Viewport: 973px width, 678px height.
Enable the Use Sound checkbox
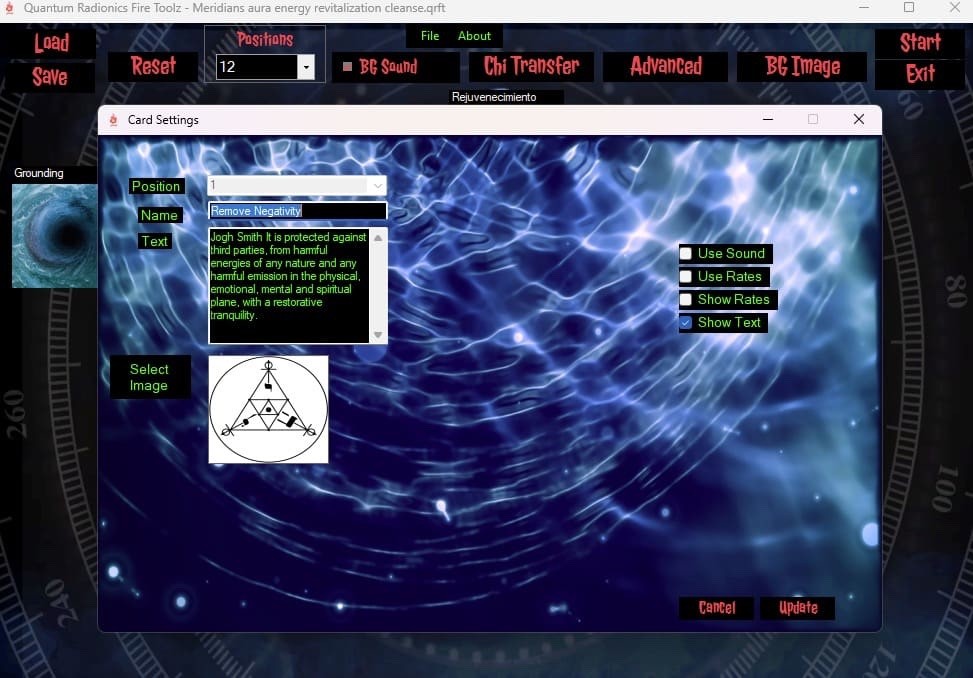pyautogui.click(x=686, y=253)
